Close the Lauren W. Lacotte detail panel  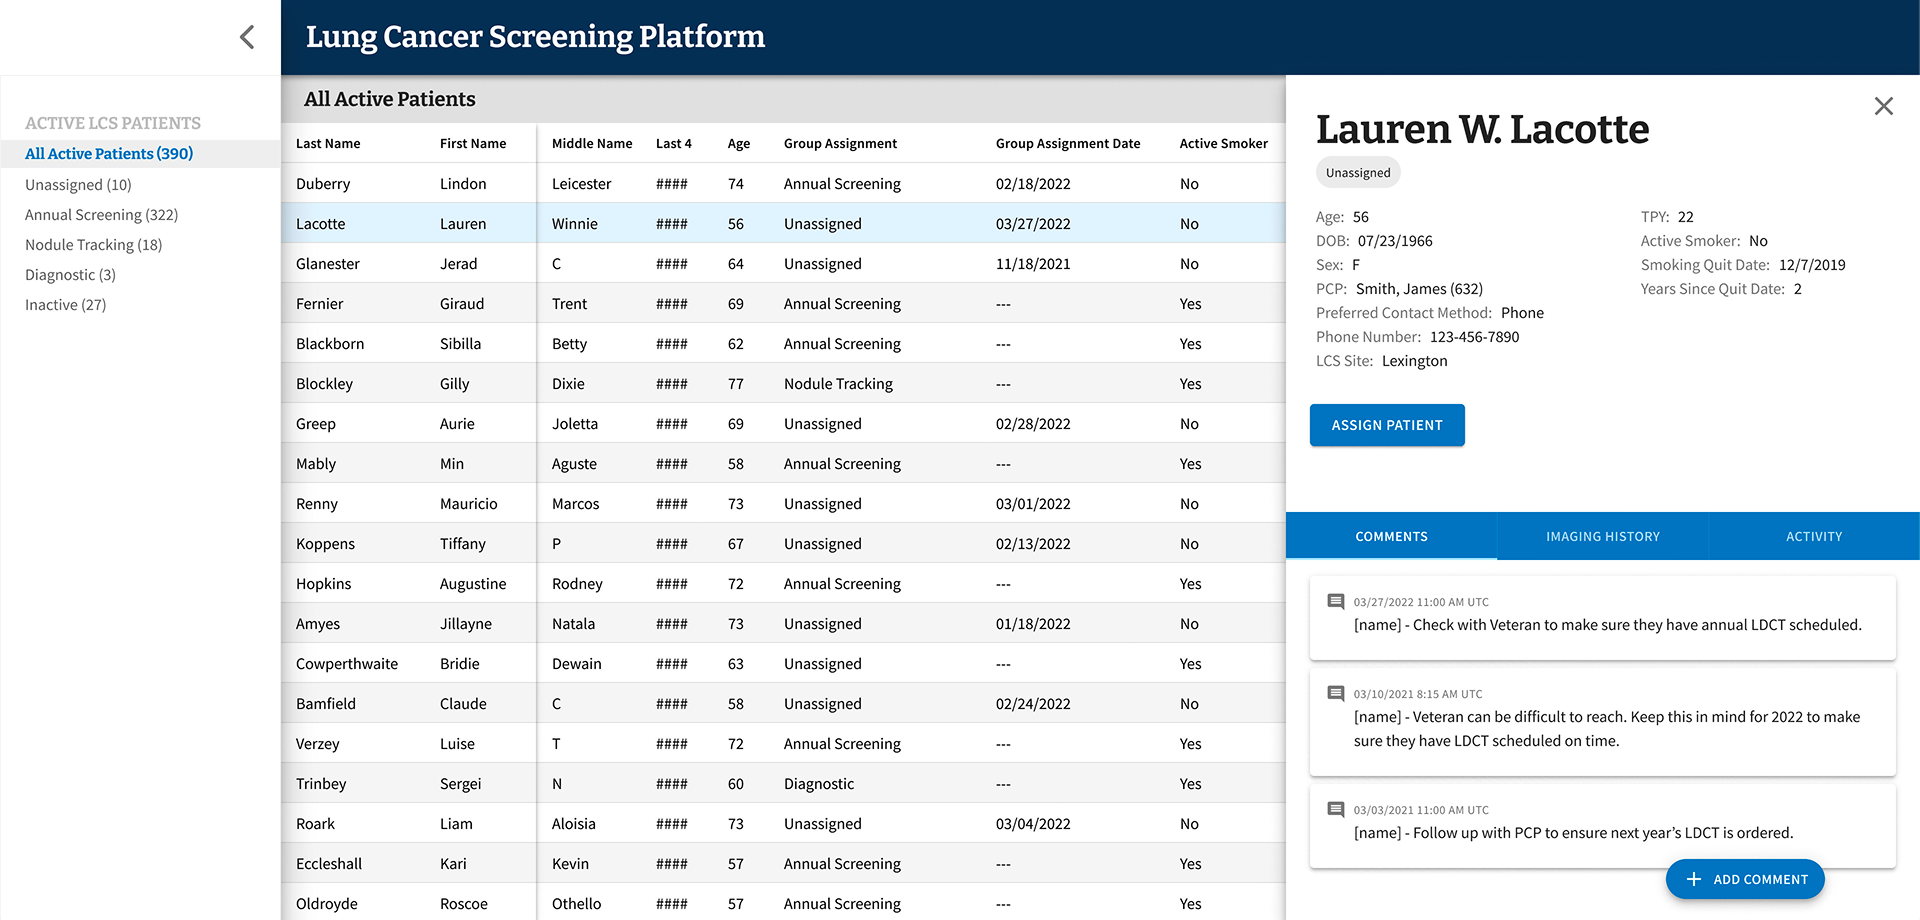1883,106
